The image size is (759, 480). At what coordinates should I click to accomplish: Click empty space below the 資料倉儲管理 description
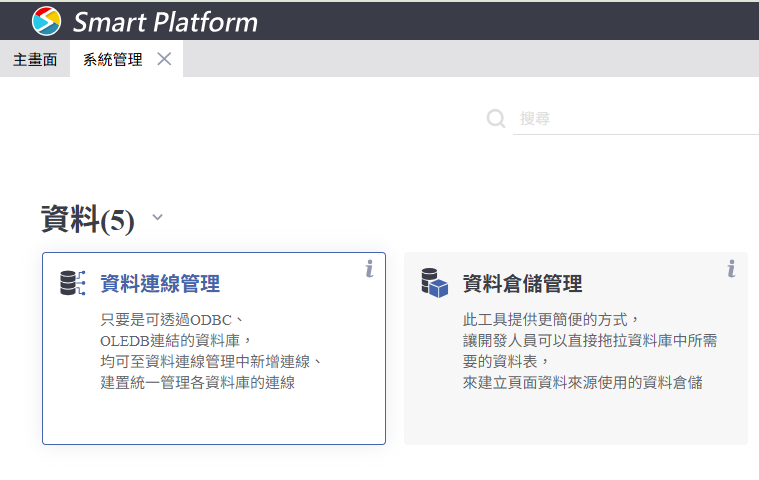pyautogui.click(x=575, y=420)
